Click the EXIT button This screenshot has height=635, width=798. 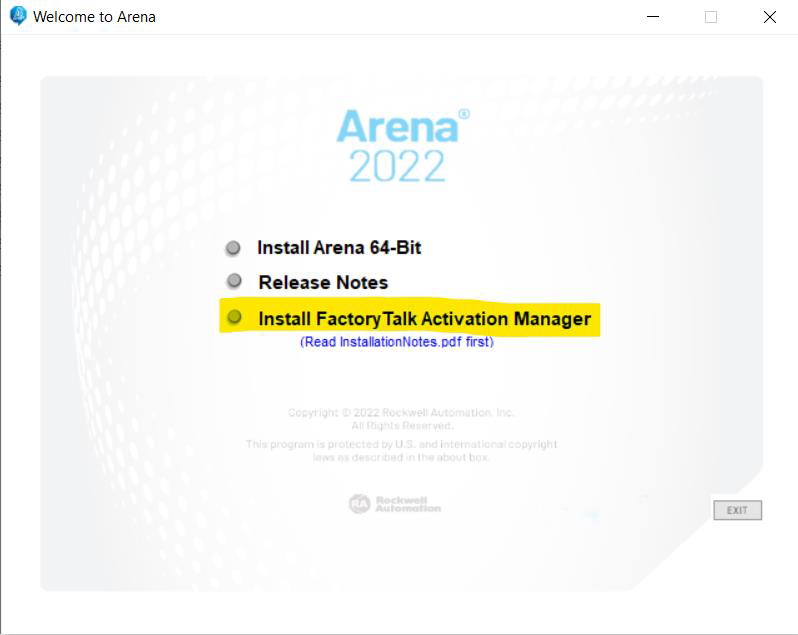[737, 510]
